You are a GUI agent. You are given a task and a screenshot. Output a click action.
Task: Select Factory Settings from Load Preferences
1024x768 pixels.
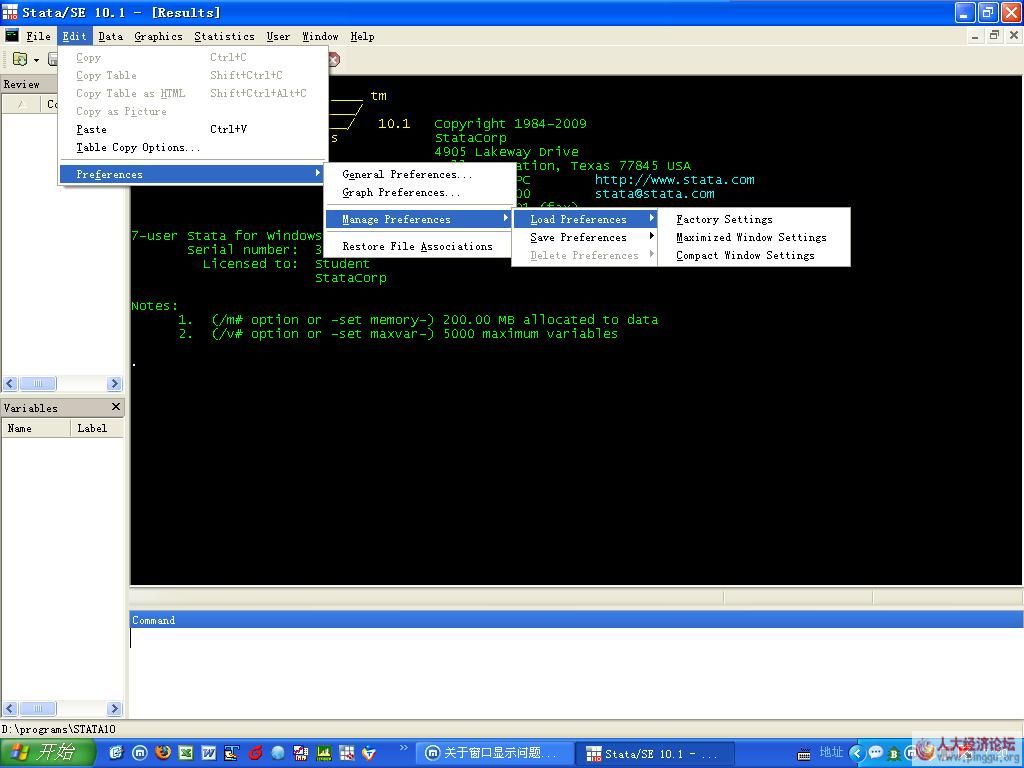(x=724, y=220)
